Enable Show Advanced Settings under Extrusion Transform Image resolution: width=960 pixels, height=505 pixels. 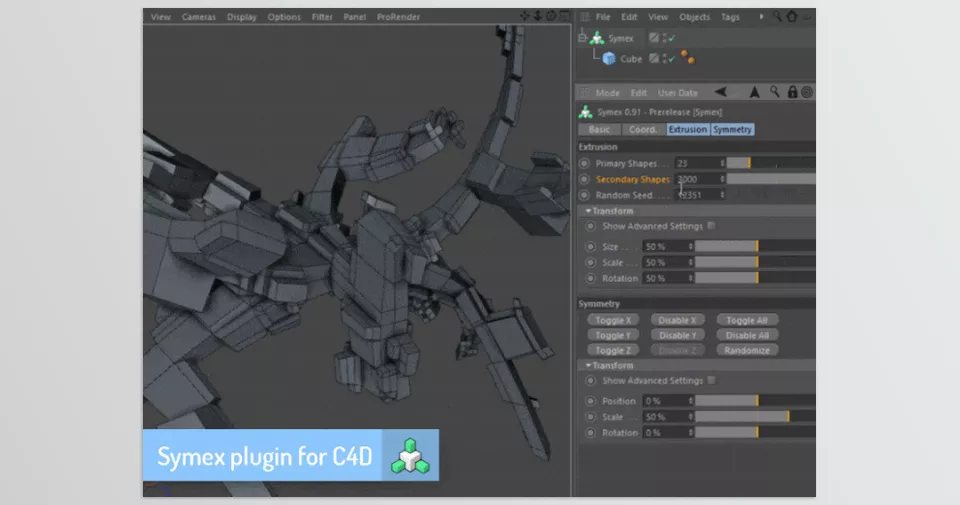711,226
